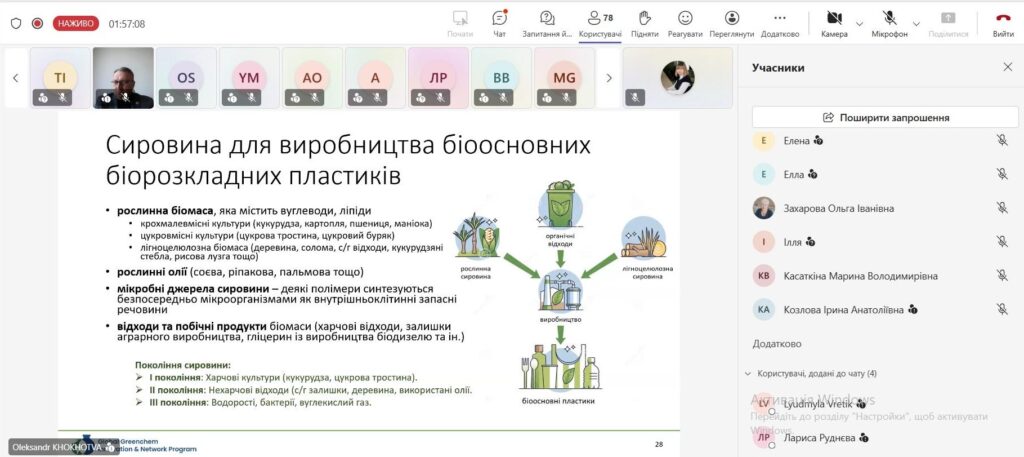Click the KB avatar of Касаткіна
The height and width of the screenshot is (457, 1024).
(x=763, y=276)
